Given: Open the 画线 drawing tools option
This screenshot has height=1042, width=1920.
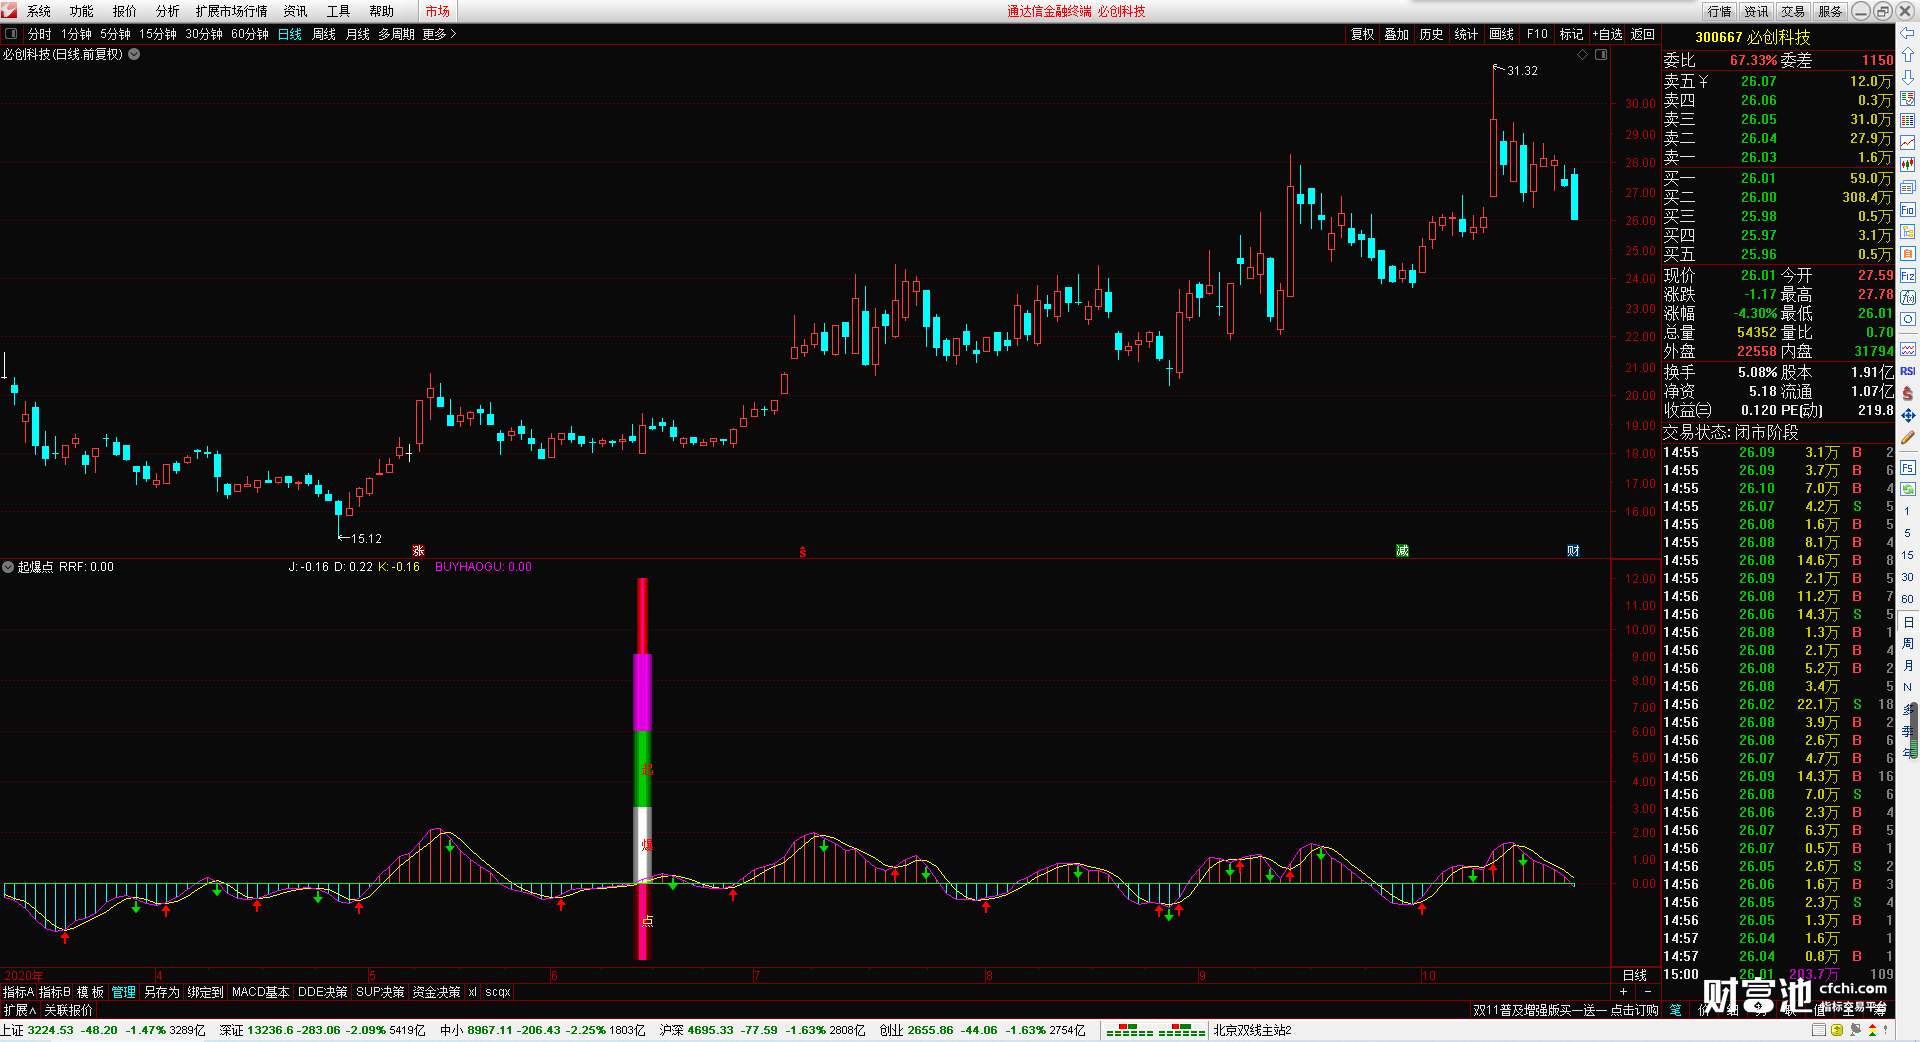Looking at the screenshot, I should pyautogui.click(x=1502, y=34).
